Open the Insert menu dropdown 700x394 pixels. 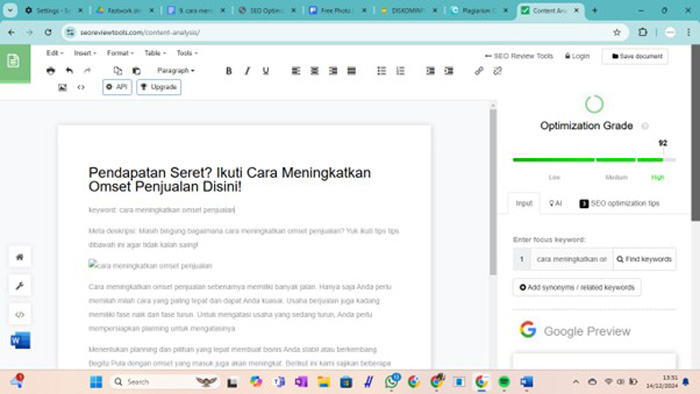[x=85, y=53]
